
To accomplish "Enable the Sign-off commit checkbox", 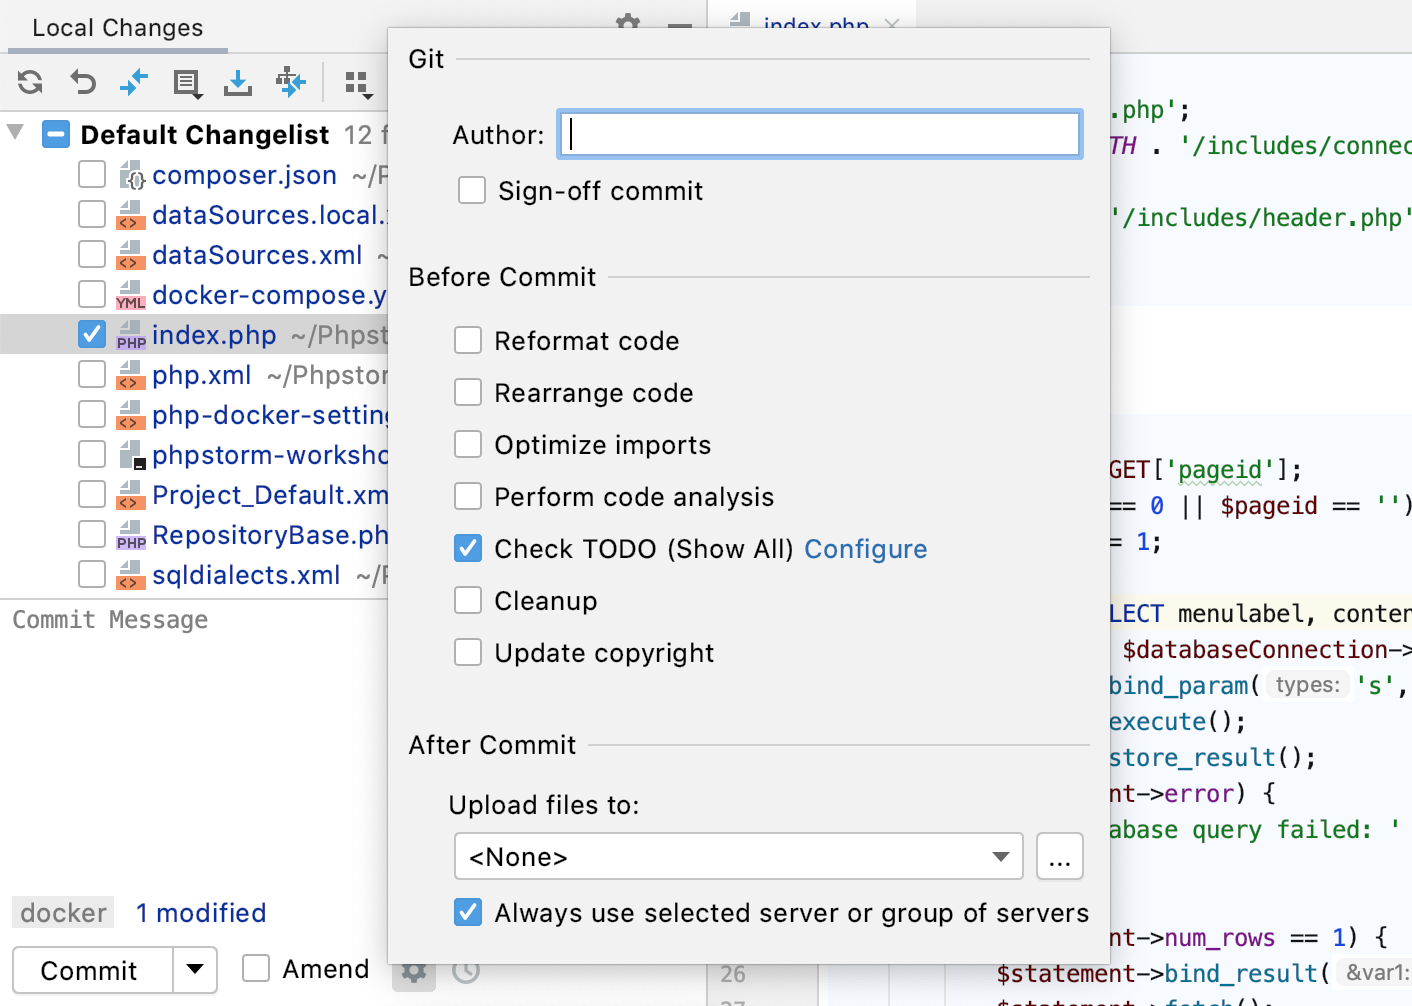I will tap(472, 190).
